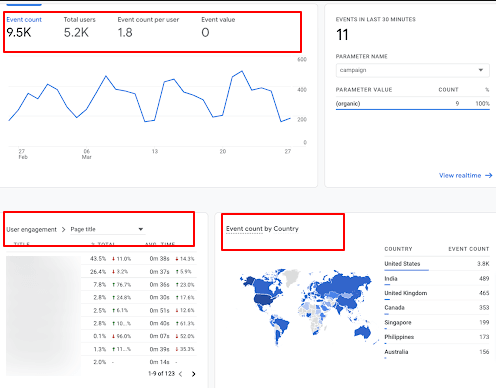Click the 3.8K event count value
Viewport: 496px width, 388px height.
click(x=483, y=264)
